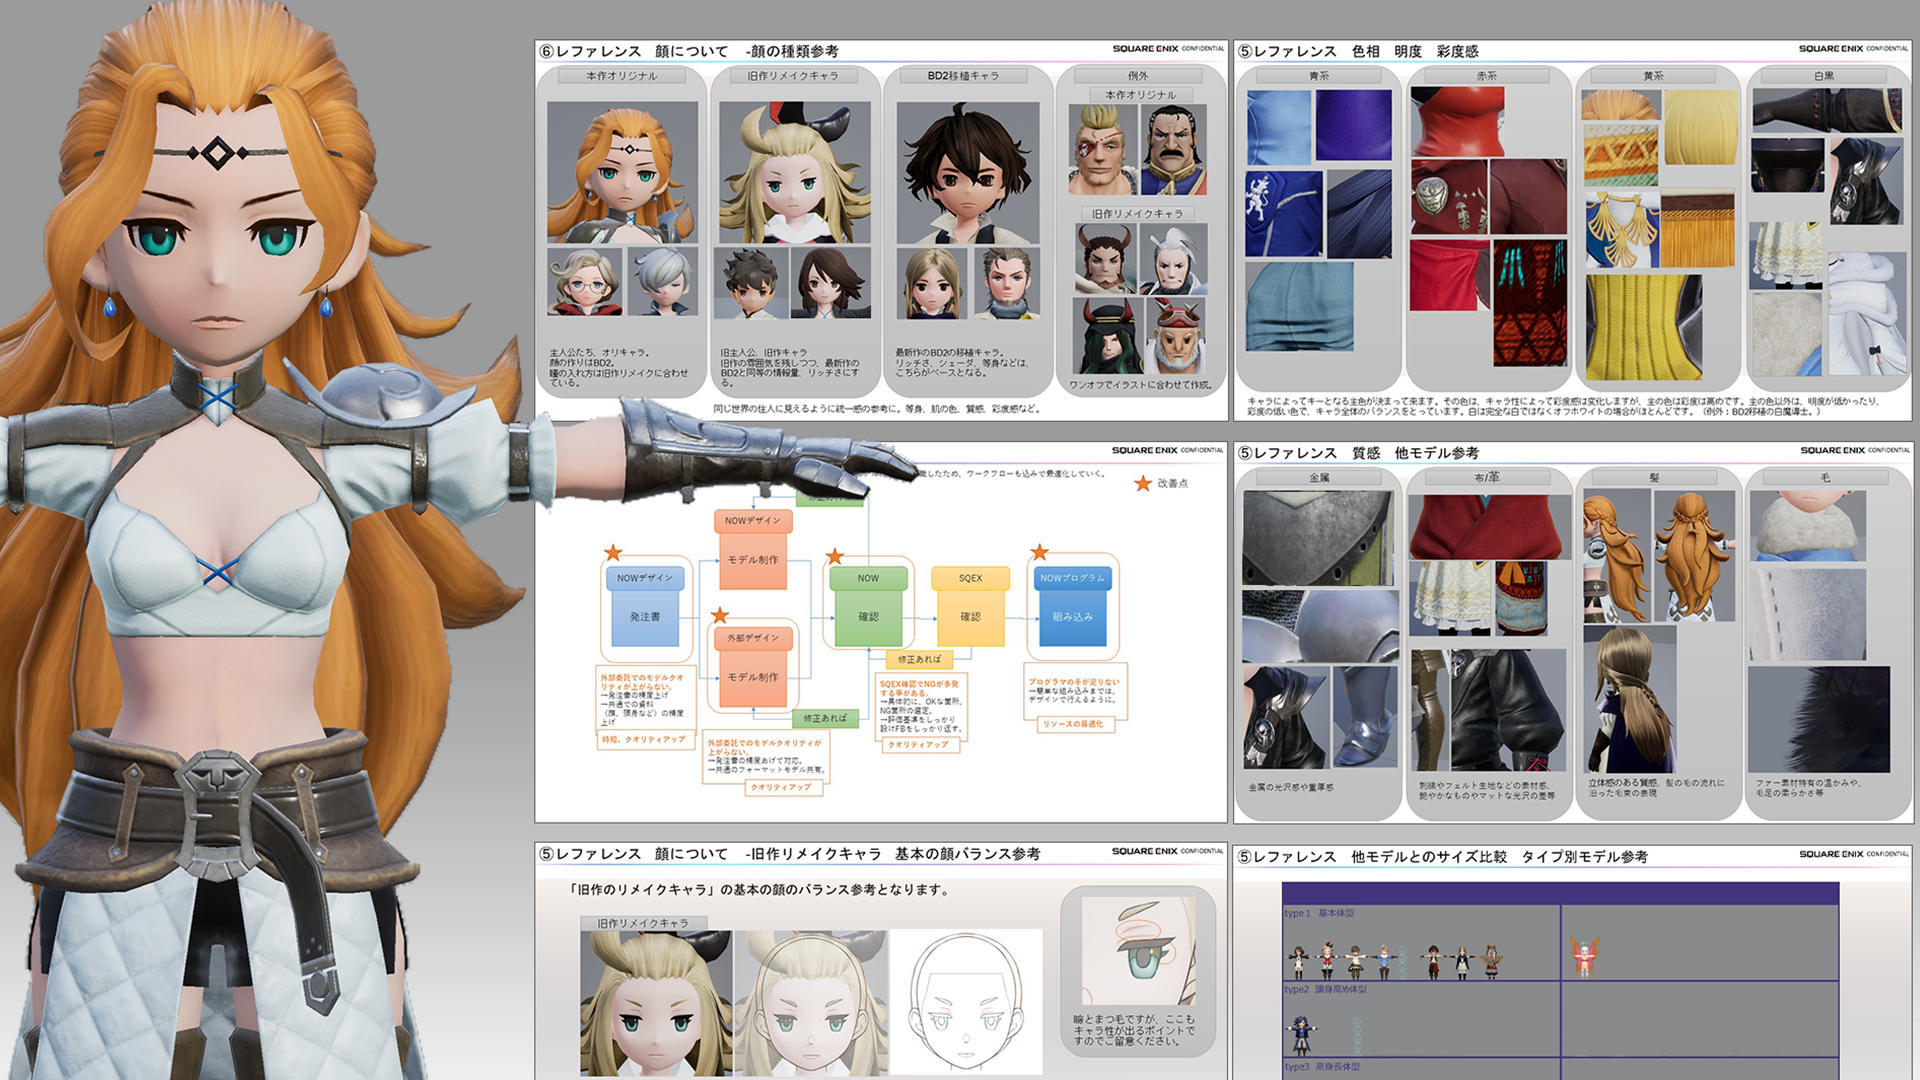Screen dimensions: 1920x1080
Task: Click the type2 頭身高め体型 row label
Action: coord(1325,989)
